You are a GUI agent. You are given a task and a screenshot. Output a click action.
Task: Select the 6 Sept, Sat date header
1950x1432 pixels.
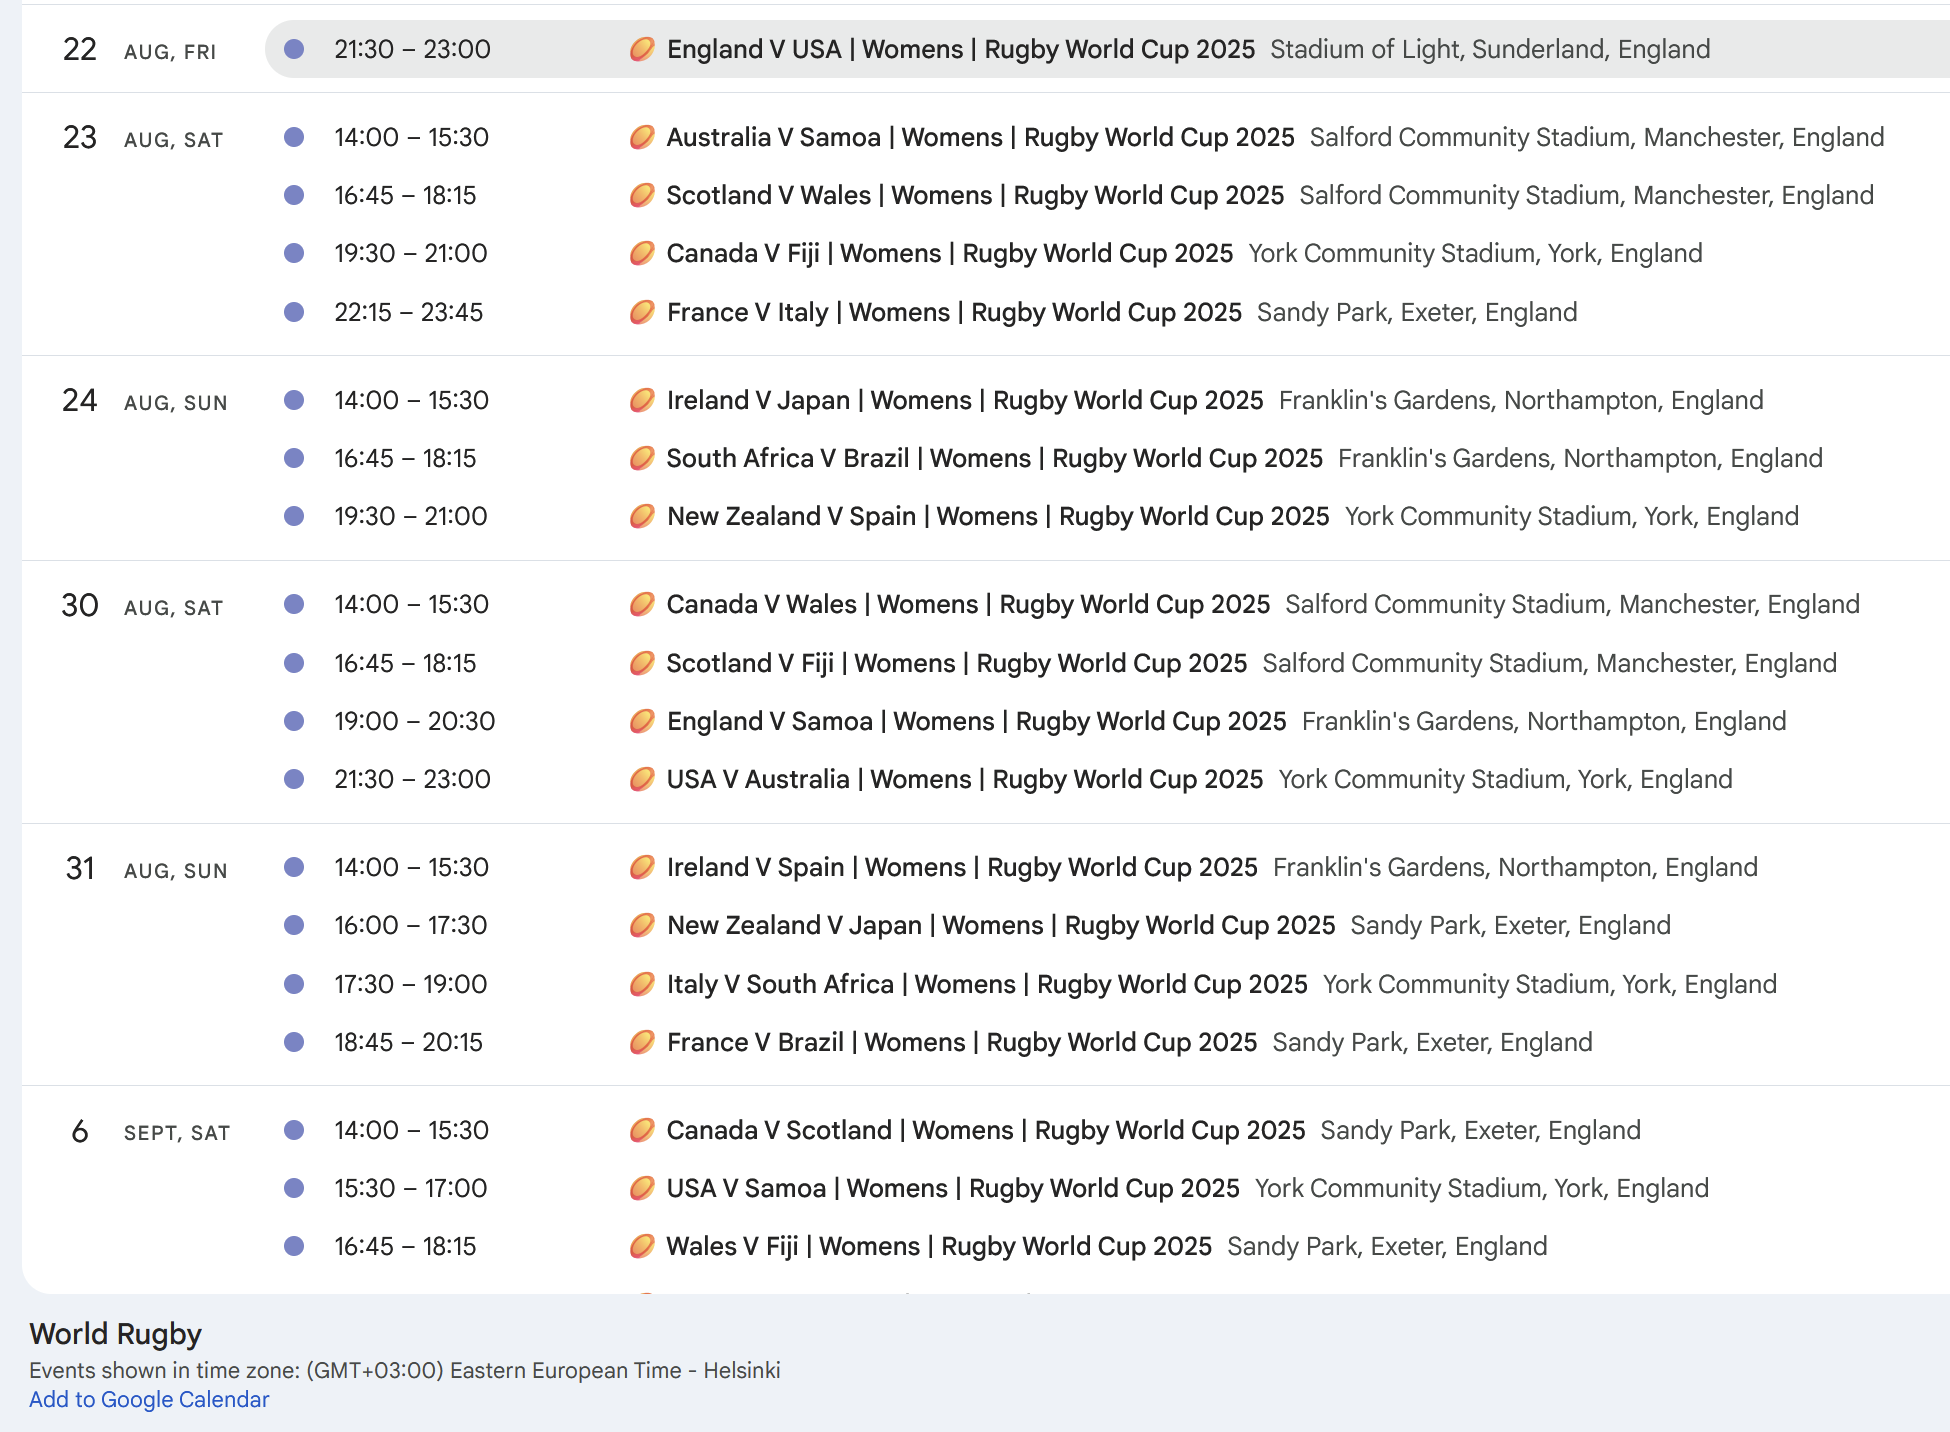[x=150, y=1131]
